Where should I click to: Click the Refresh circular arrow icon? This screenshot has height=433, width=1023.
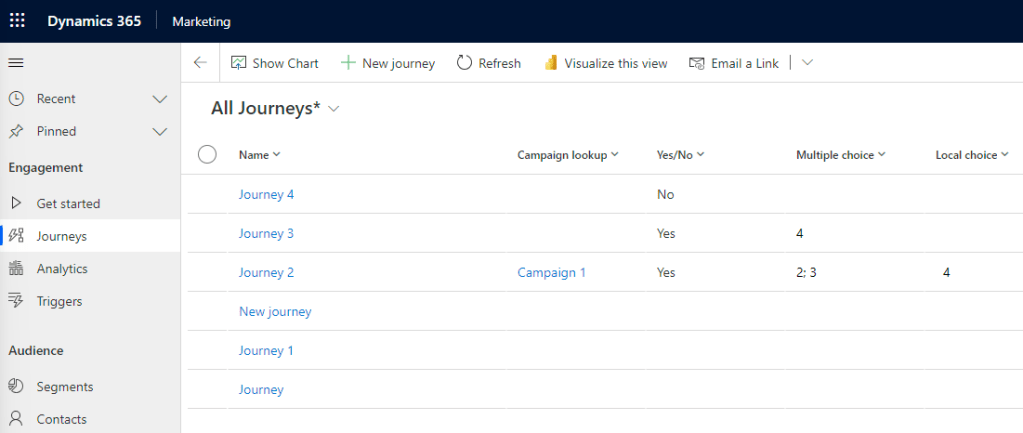[x=464, y=63]
